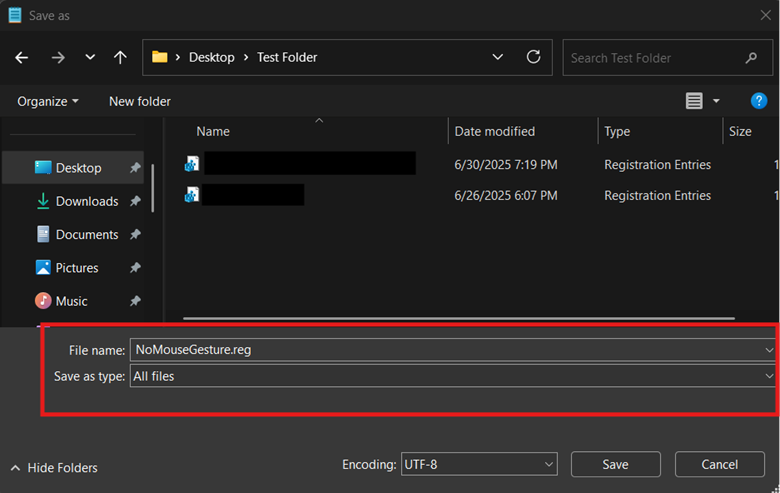780x493 pixels.
Task: Select the file modified 6/26/2025 6:07 PM
Action: coord(479,196)
